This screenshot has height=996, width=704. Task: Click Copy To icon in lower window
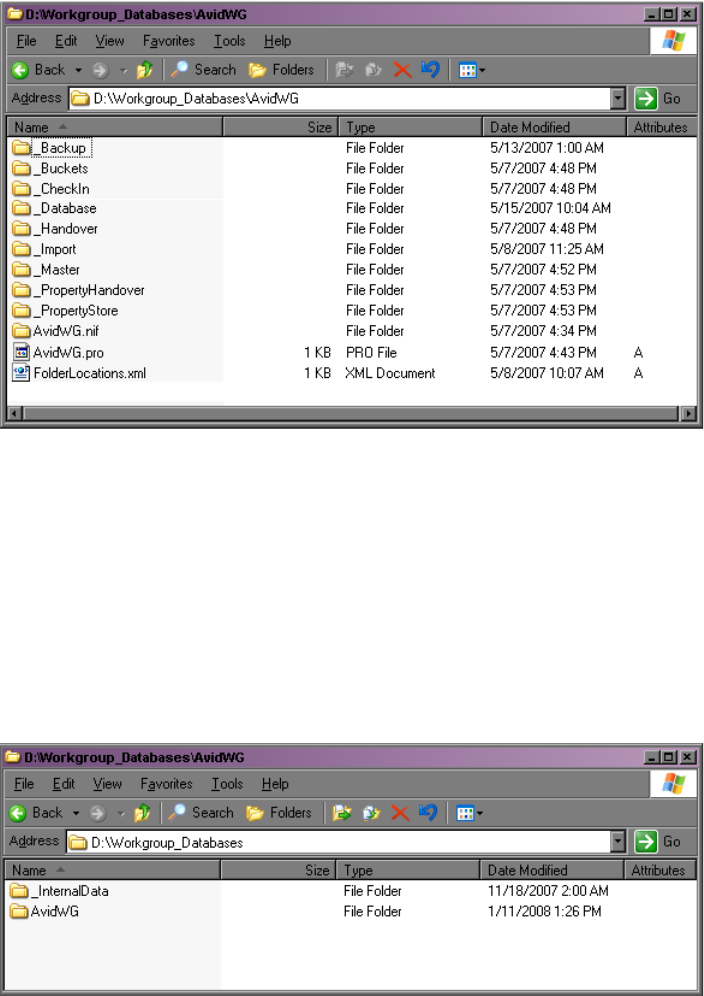[370, 812]
